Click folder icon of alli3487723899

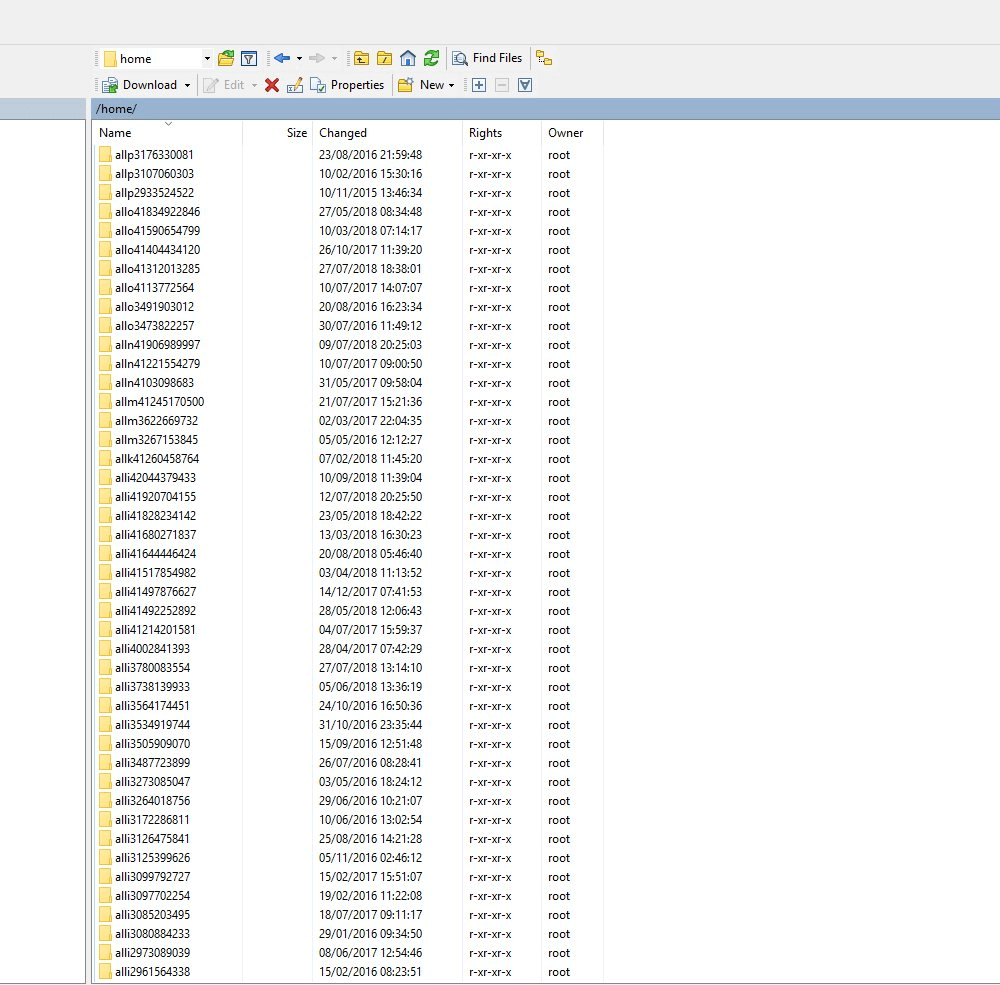click(105, 763)
